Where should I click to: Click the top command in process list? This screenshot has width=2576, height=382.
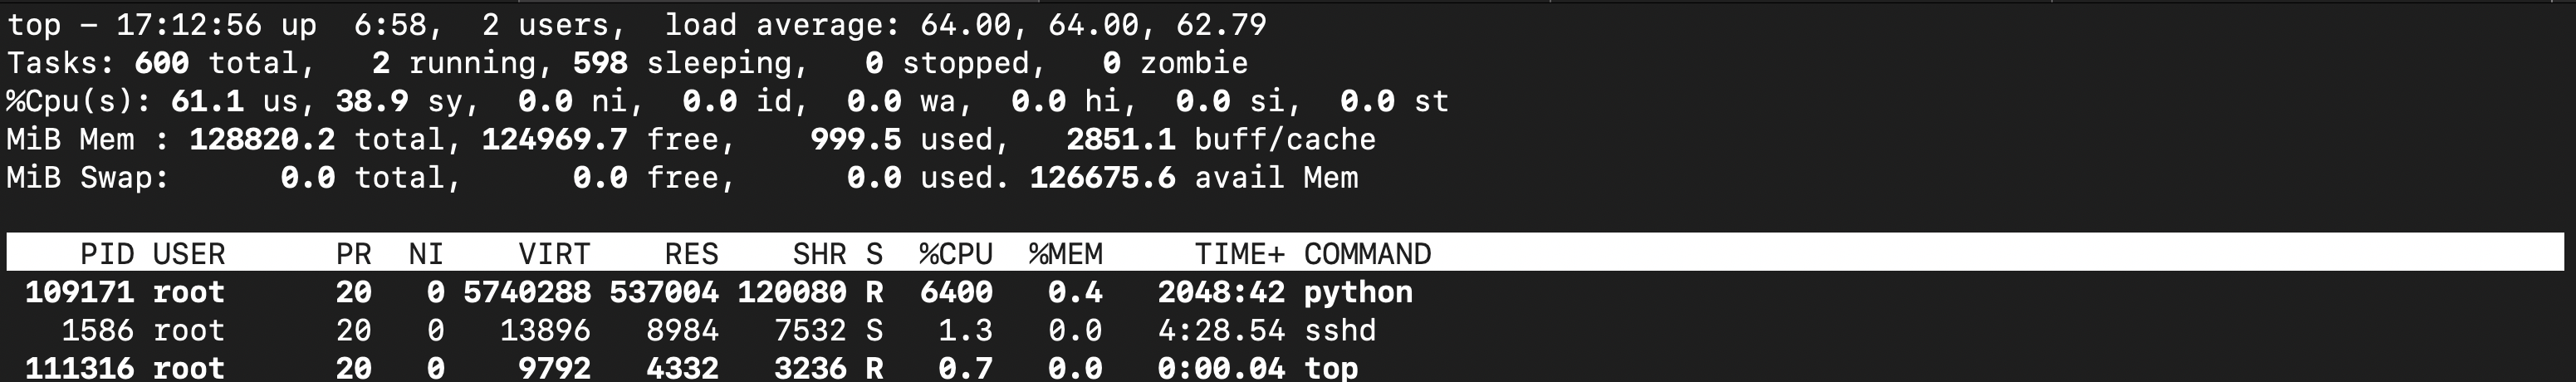(x=1331, y=368)
